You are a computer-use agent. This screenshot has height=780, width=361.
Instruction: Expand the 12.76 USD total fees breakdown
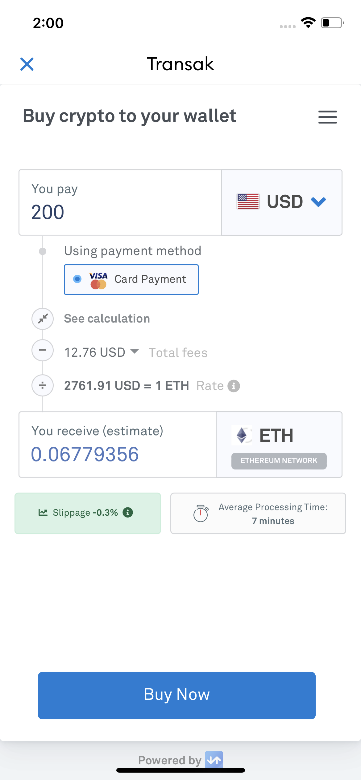pyautogui.click(x=102, y=353)
